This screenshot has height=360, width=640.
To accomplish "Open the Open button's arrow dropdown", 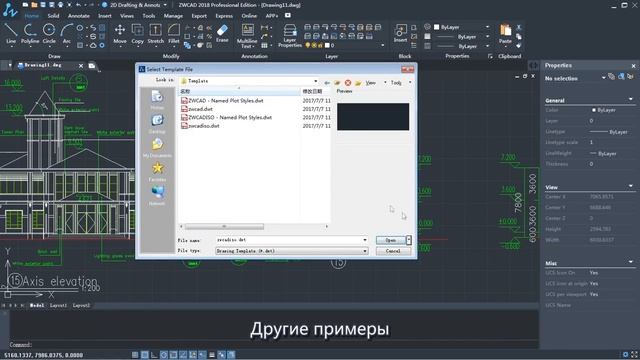I will (x=409, y=240).
